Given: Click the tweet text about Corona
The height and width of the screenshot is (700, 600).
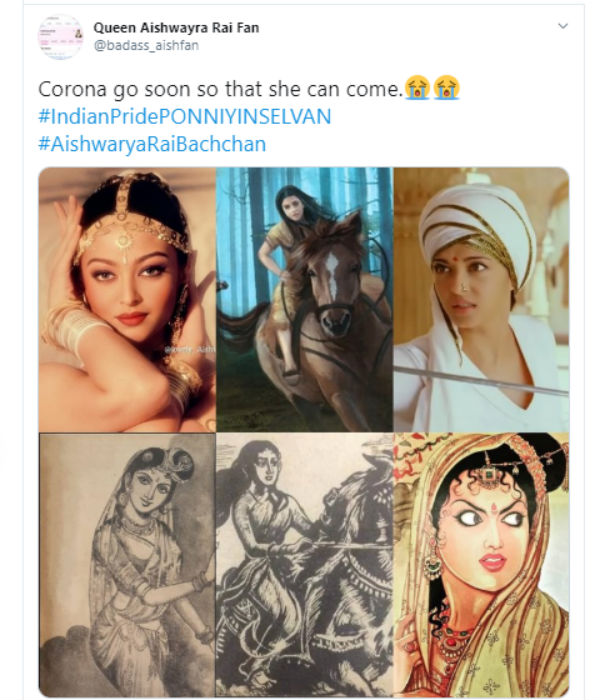Looking at the screenshot, I should point(220,89).
